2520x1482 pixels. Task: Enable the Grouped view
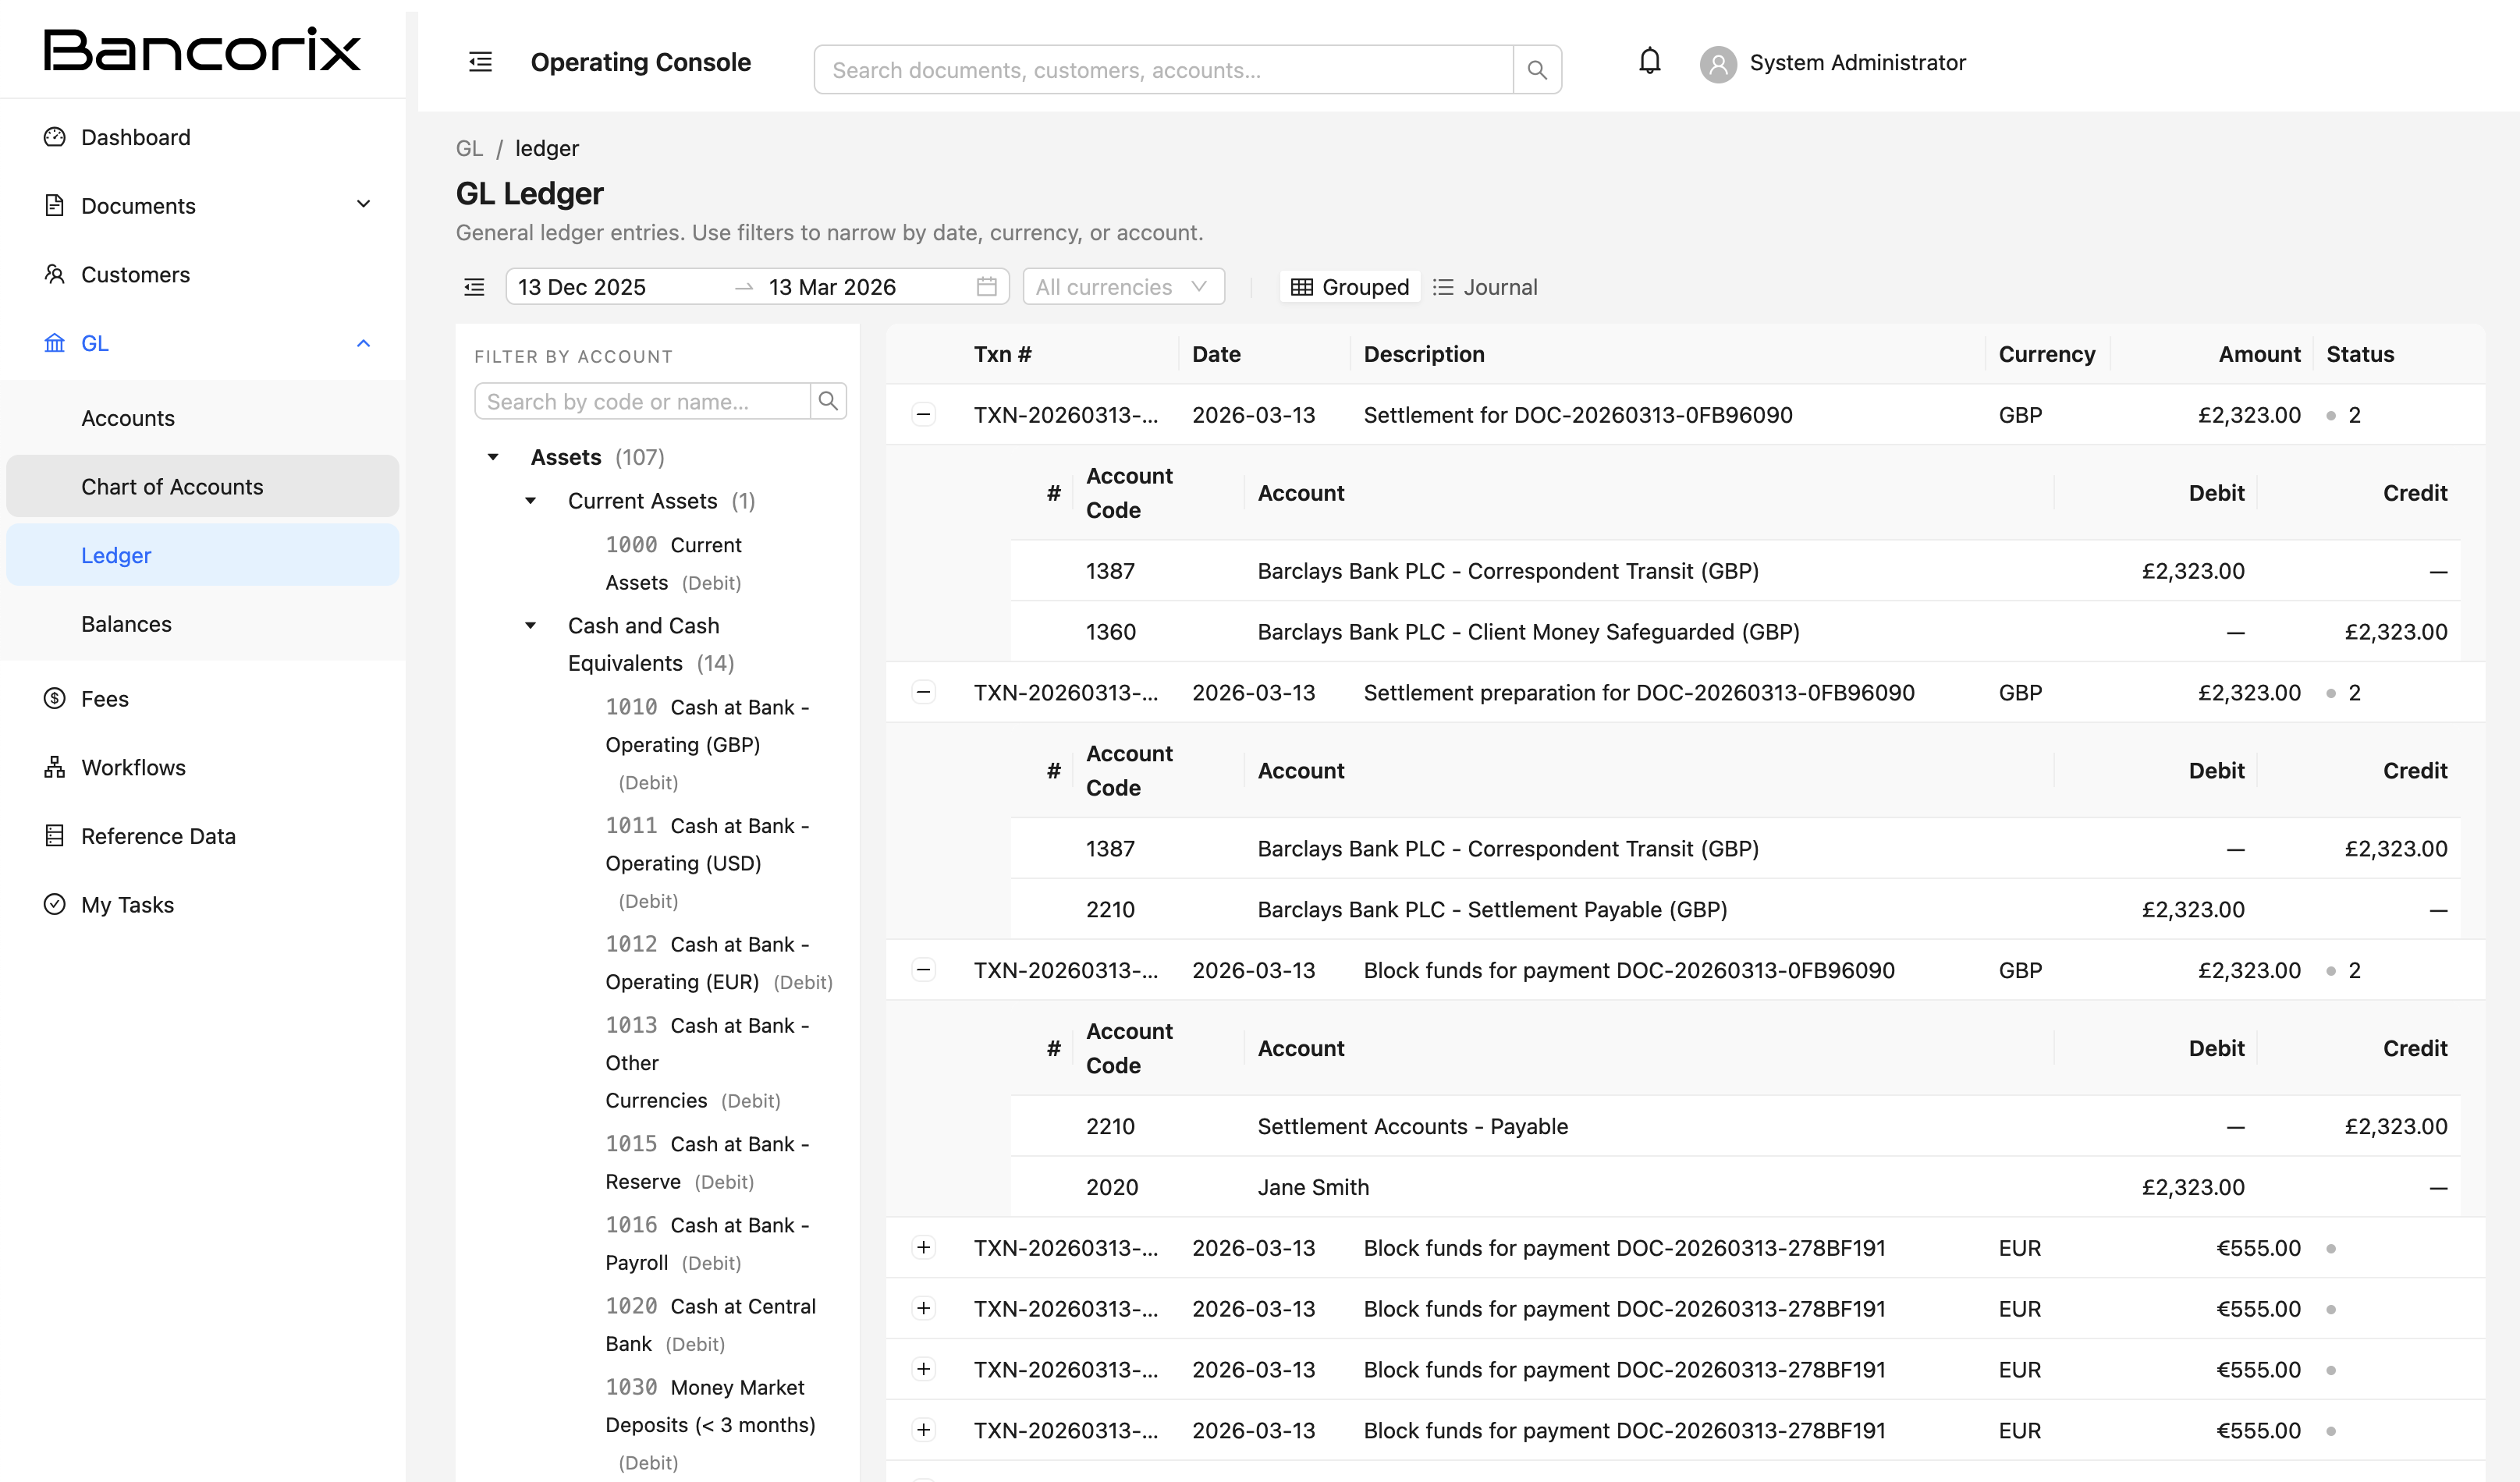point(1349,287)
